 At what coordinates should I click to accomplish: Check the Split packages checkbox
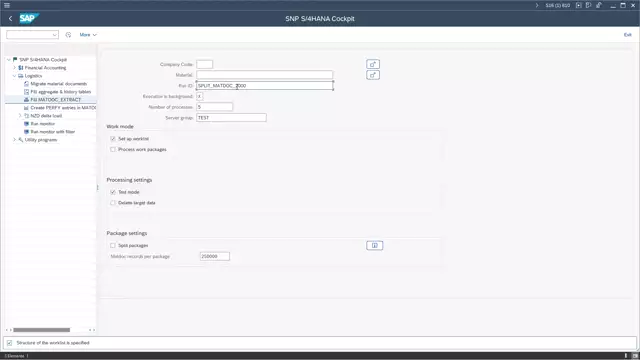[113, 245]
